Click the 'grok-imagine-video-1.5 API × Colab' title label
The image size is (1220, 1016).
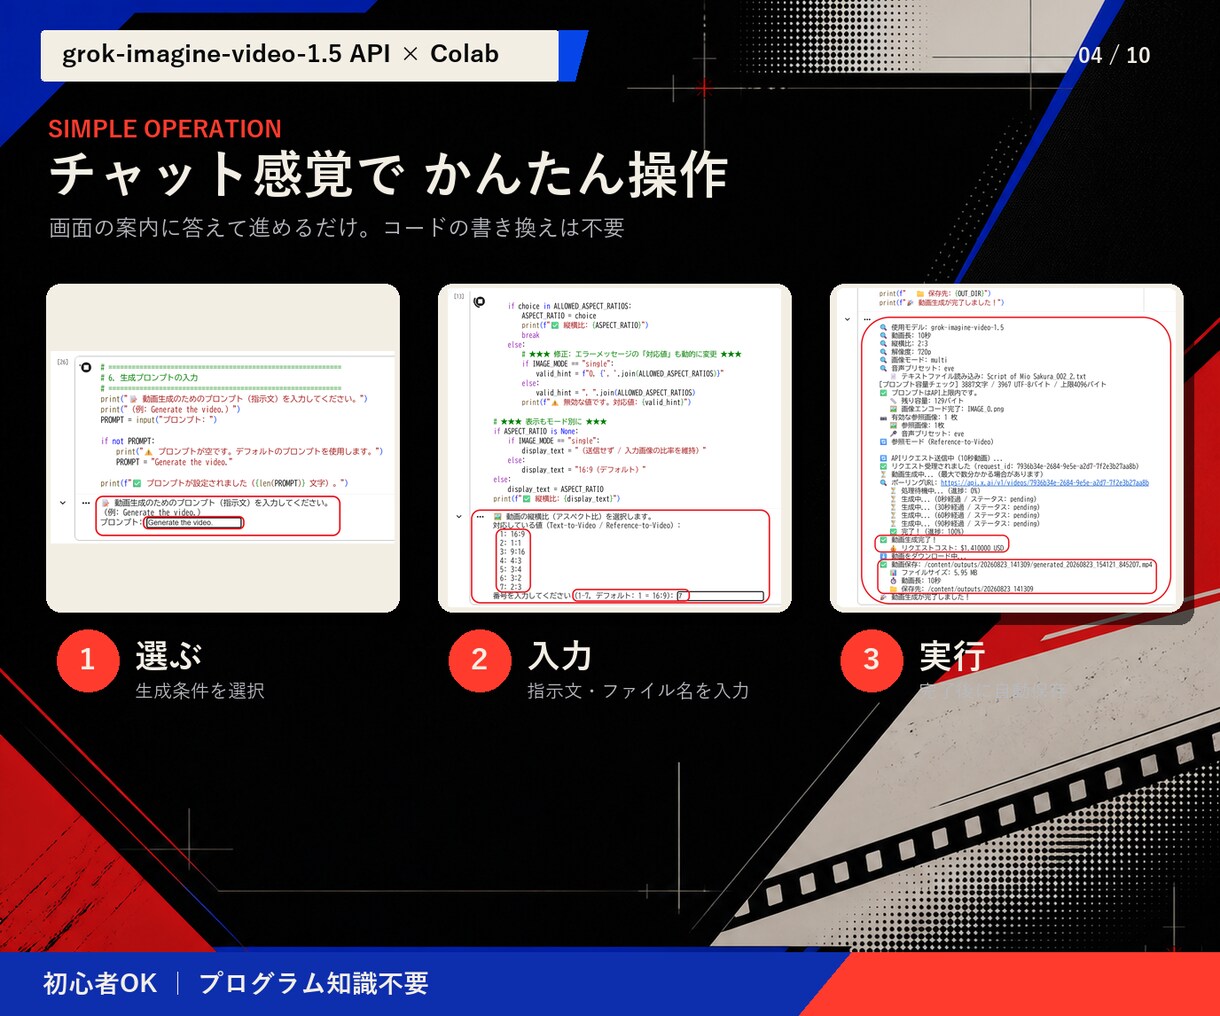tap(281, 54)
